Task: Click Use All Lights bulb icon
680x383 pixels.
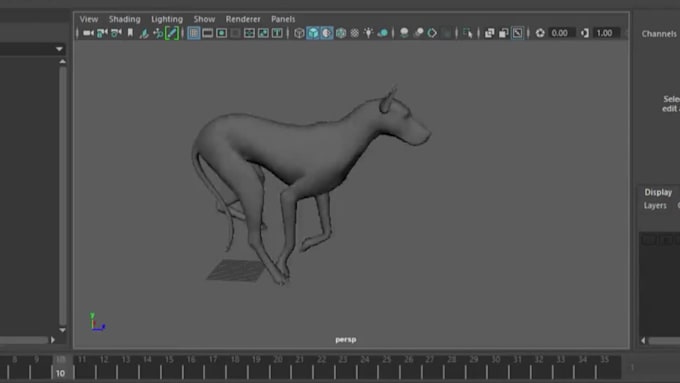Action: (369, 33)
